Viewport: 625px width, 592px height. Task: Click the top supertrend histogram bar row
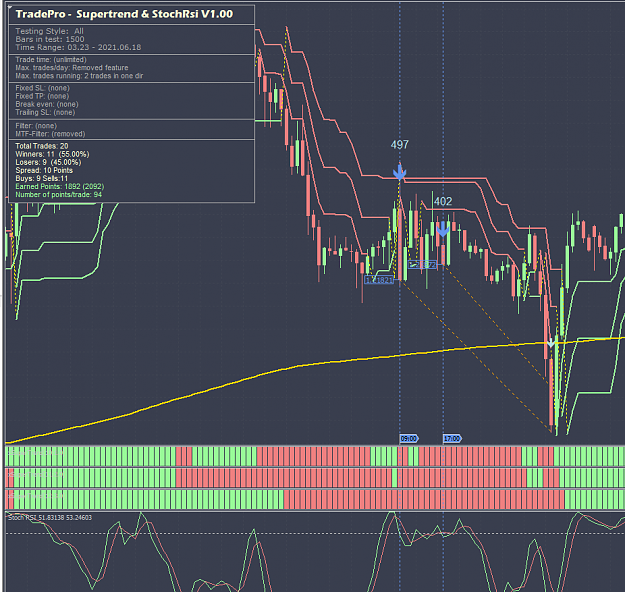[x=315, y=456]
